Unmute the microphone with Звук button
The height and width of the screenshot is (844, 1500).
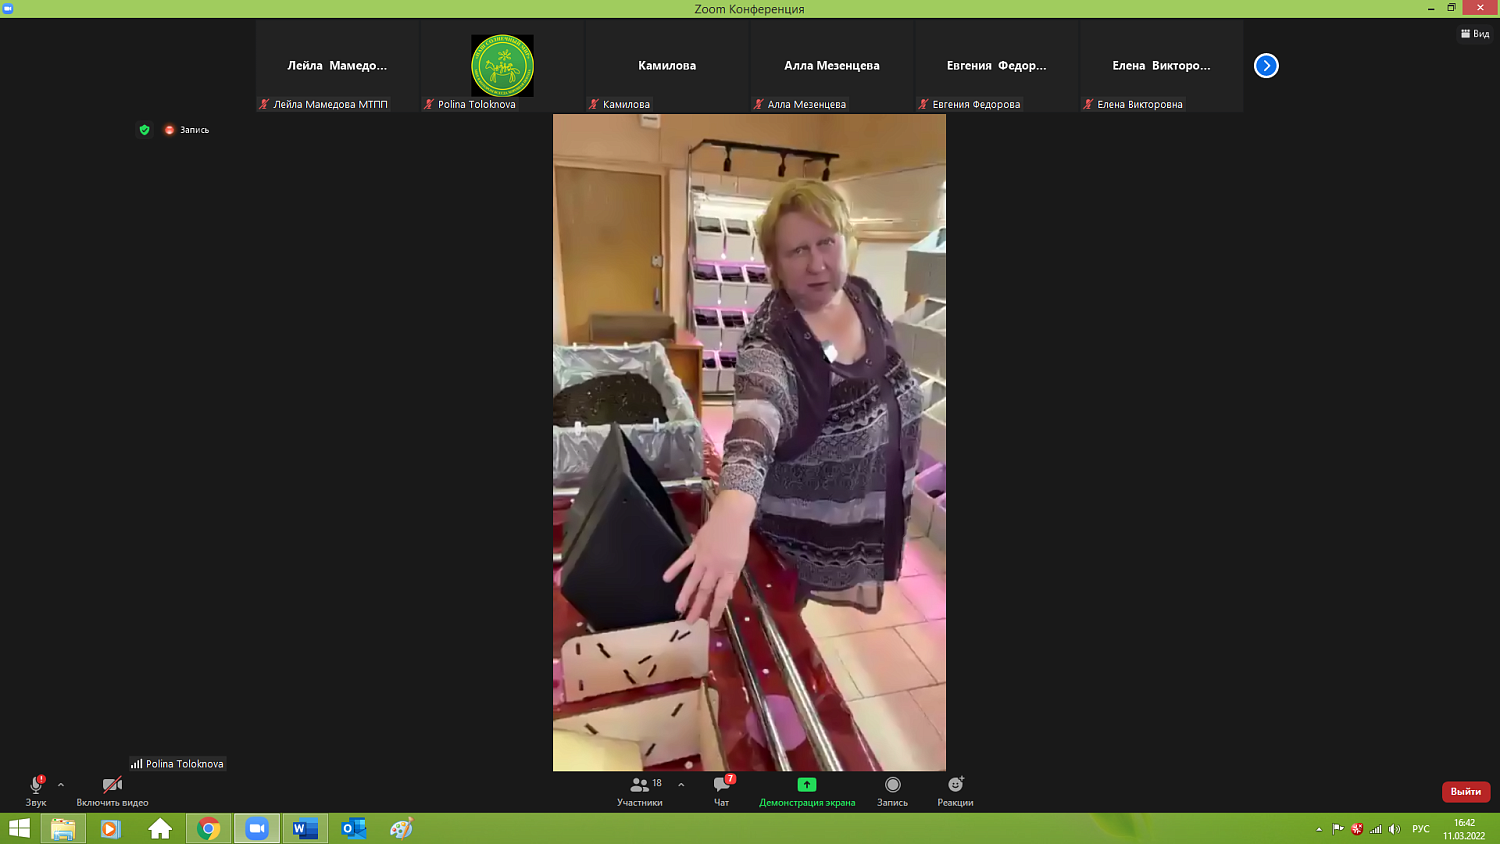36,790
